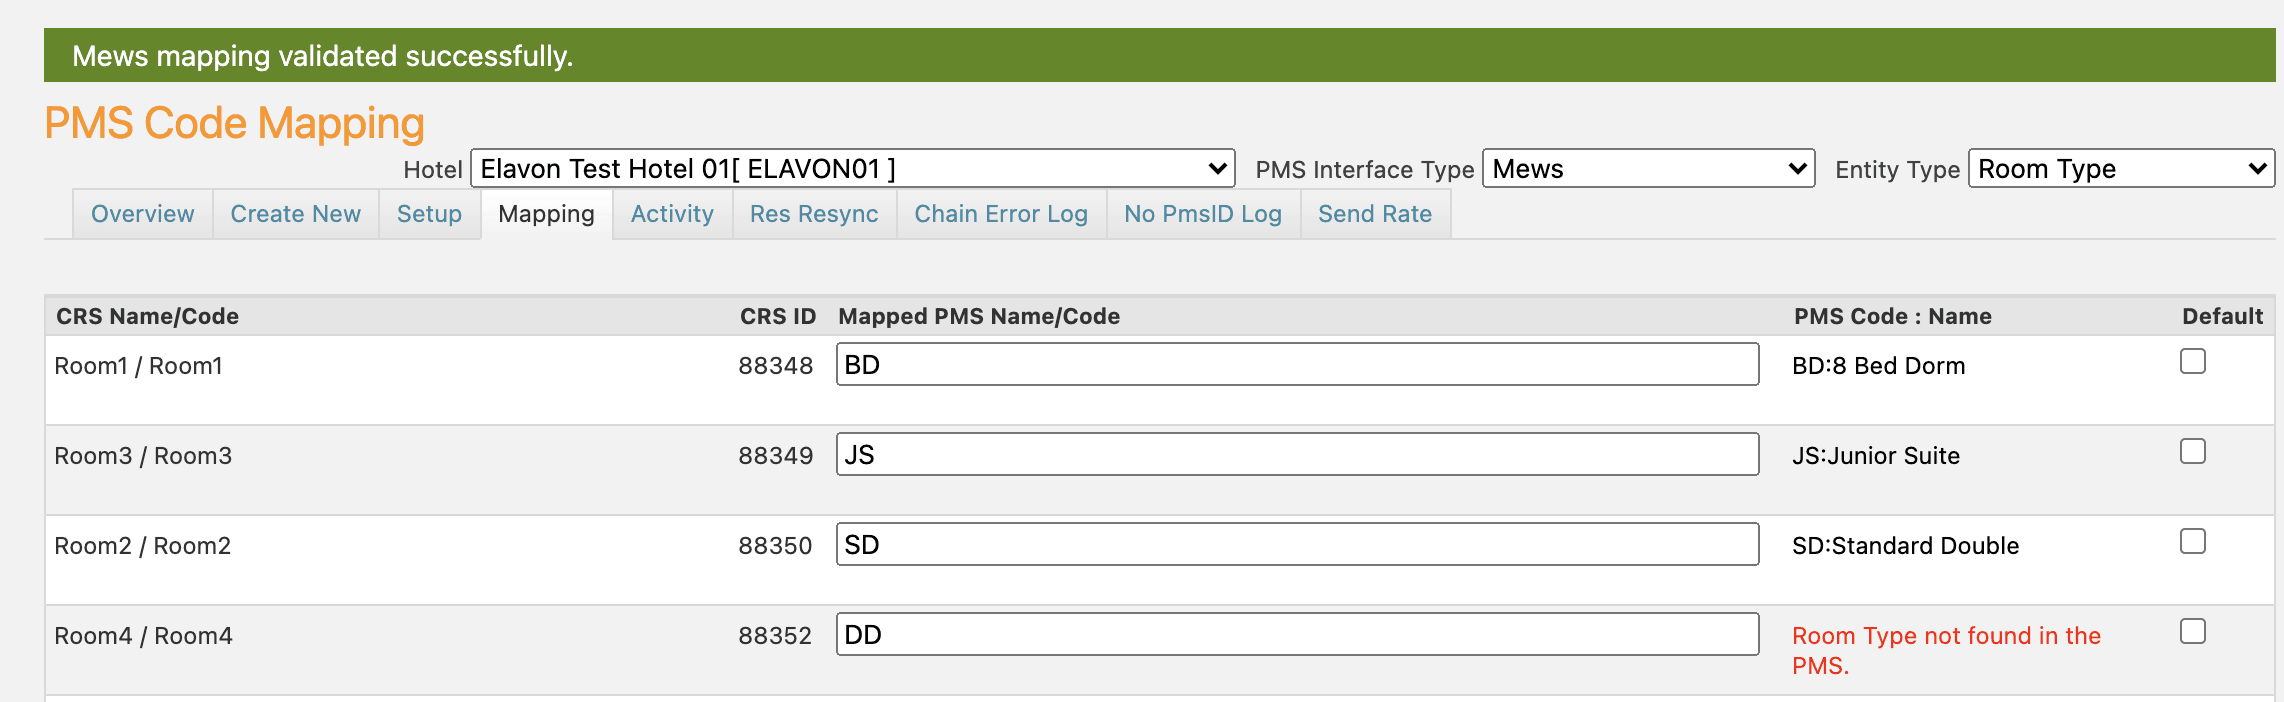This screenshot has height=702, width=2284.
Task: Open the No PmsID Log tab
Action: coord(1203,213)
